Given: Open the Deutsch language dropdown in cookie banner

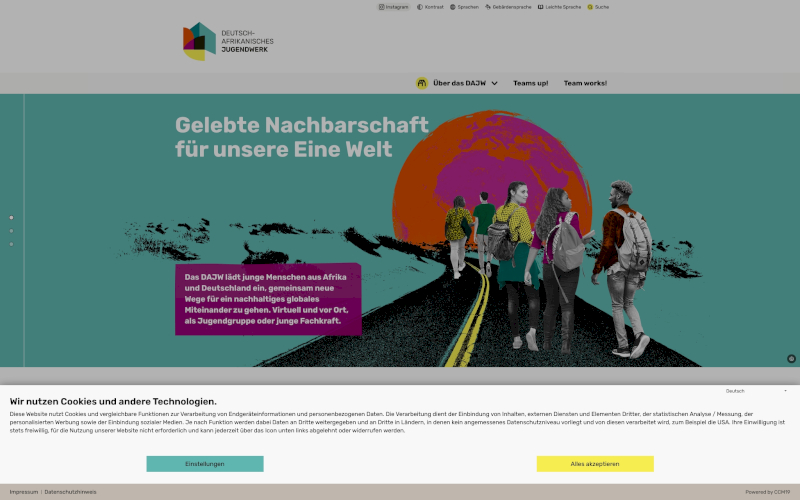Looking at the screenshot, I should 756,391.
